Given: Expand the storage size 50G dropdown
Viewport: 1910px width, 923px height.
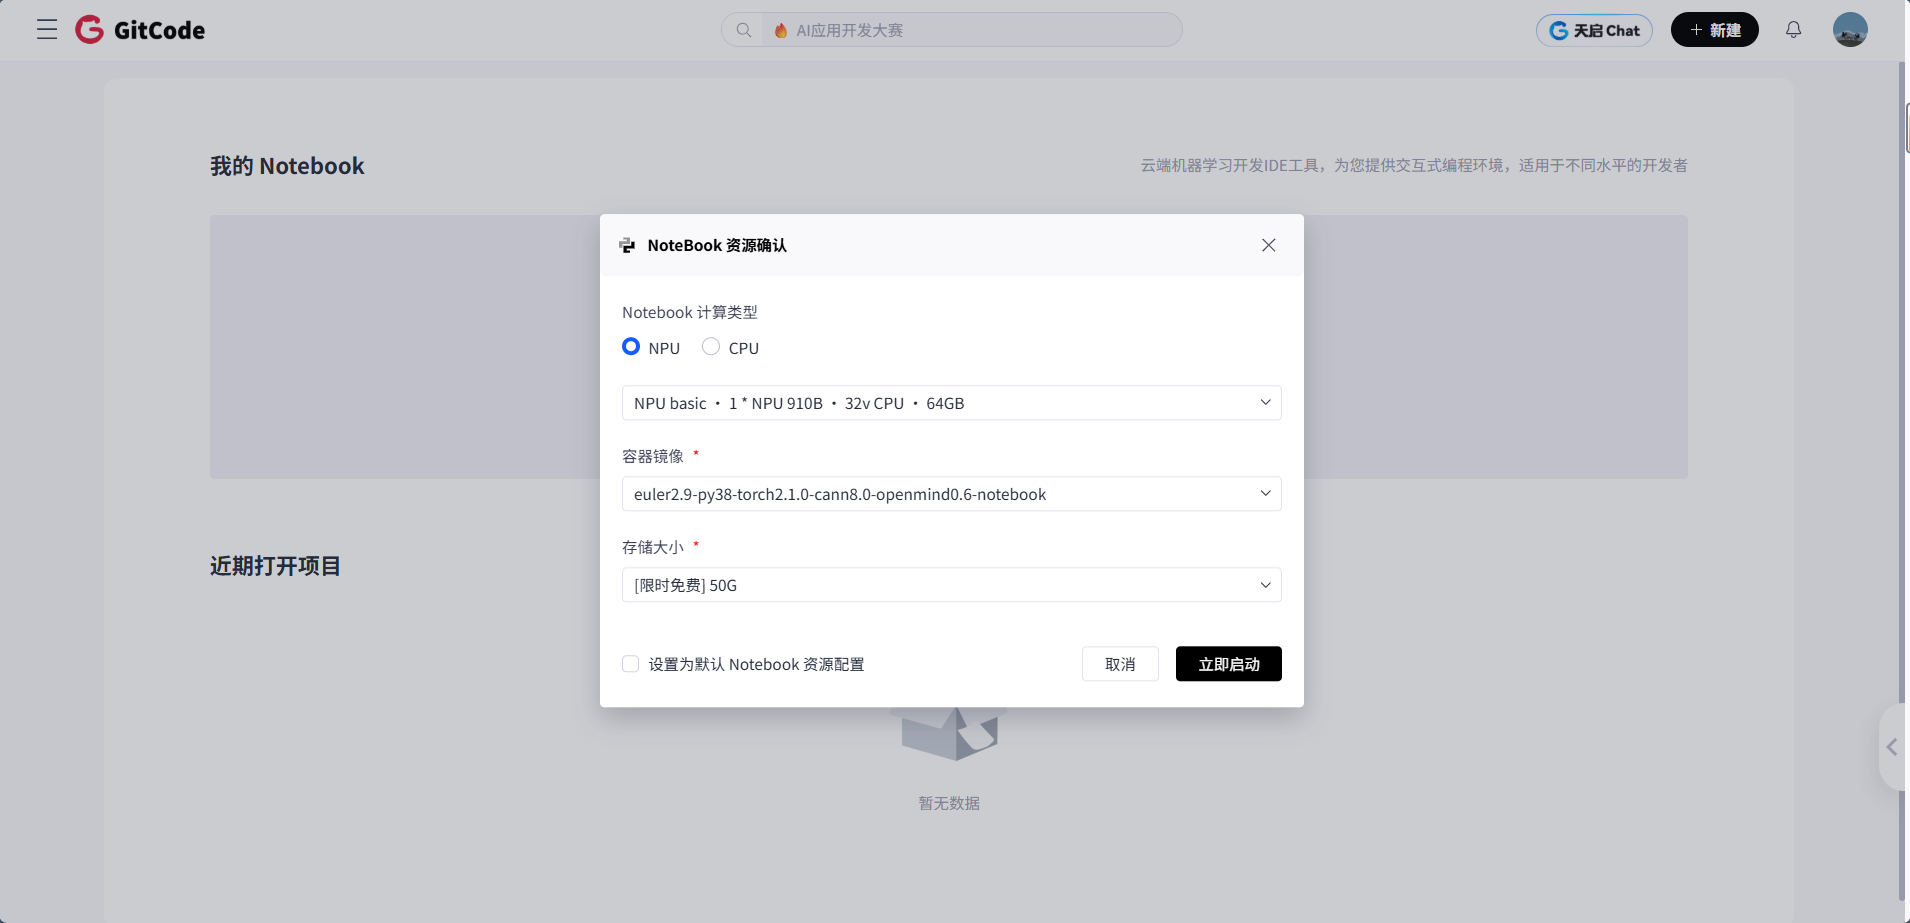Looking at the screenshot, I should pyautogui.click(x=951, y=585).
